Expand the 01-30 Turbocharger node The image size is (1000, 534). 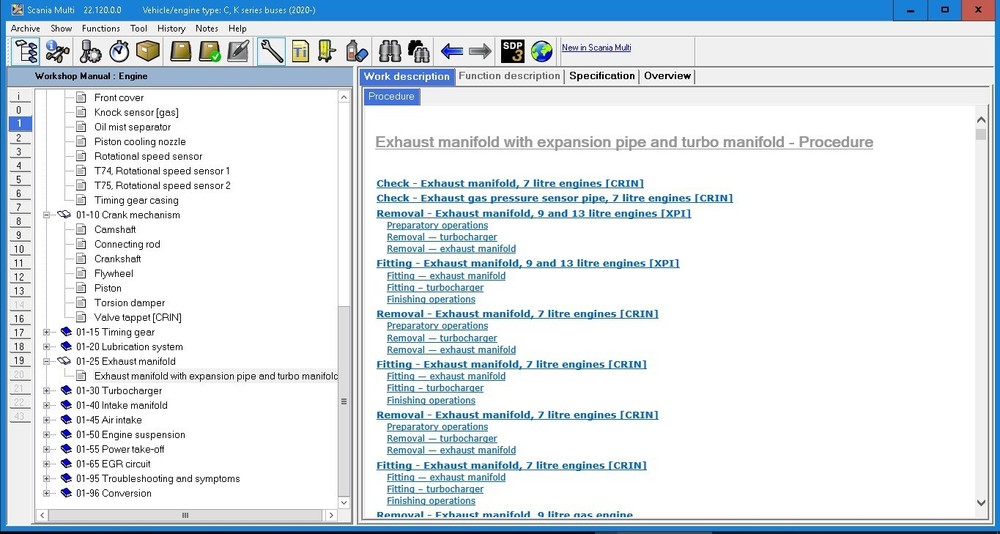(47, 390)
